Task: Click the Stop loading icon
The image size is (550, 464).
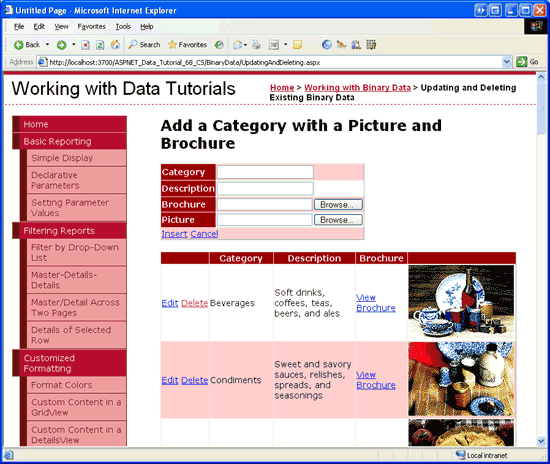Action: click(x=85, y=45)
